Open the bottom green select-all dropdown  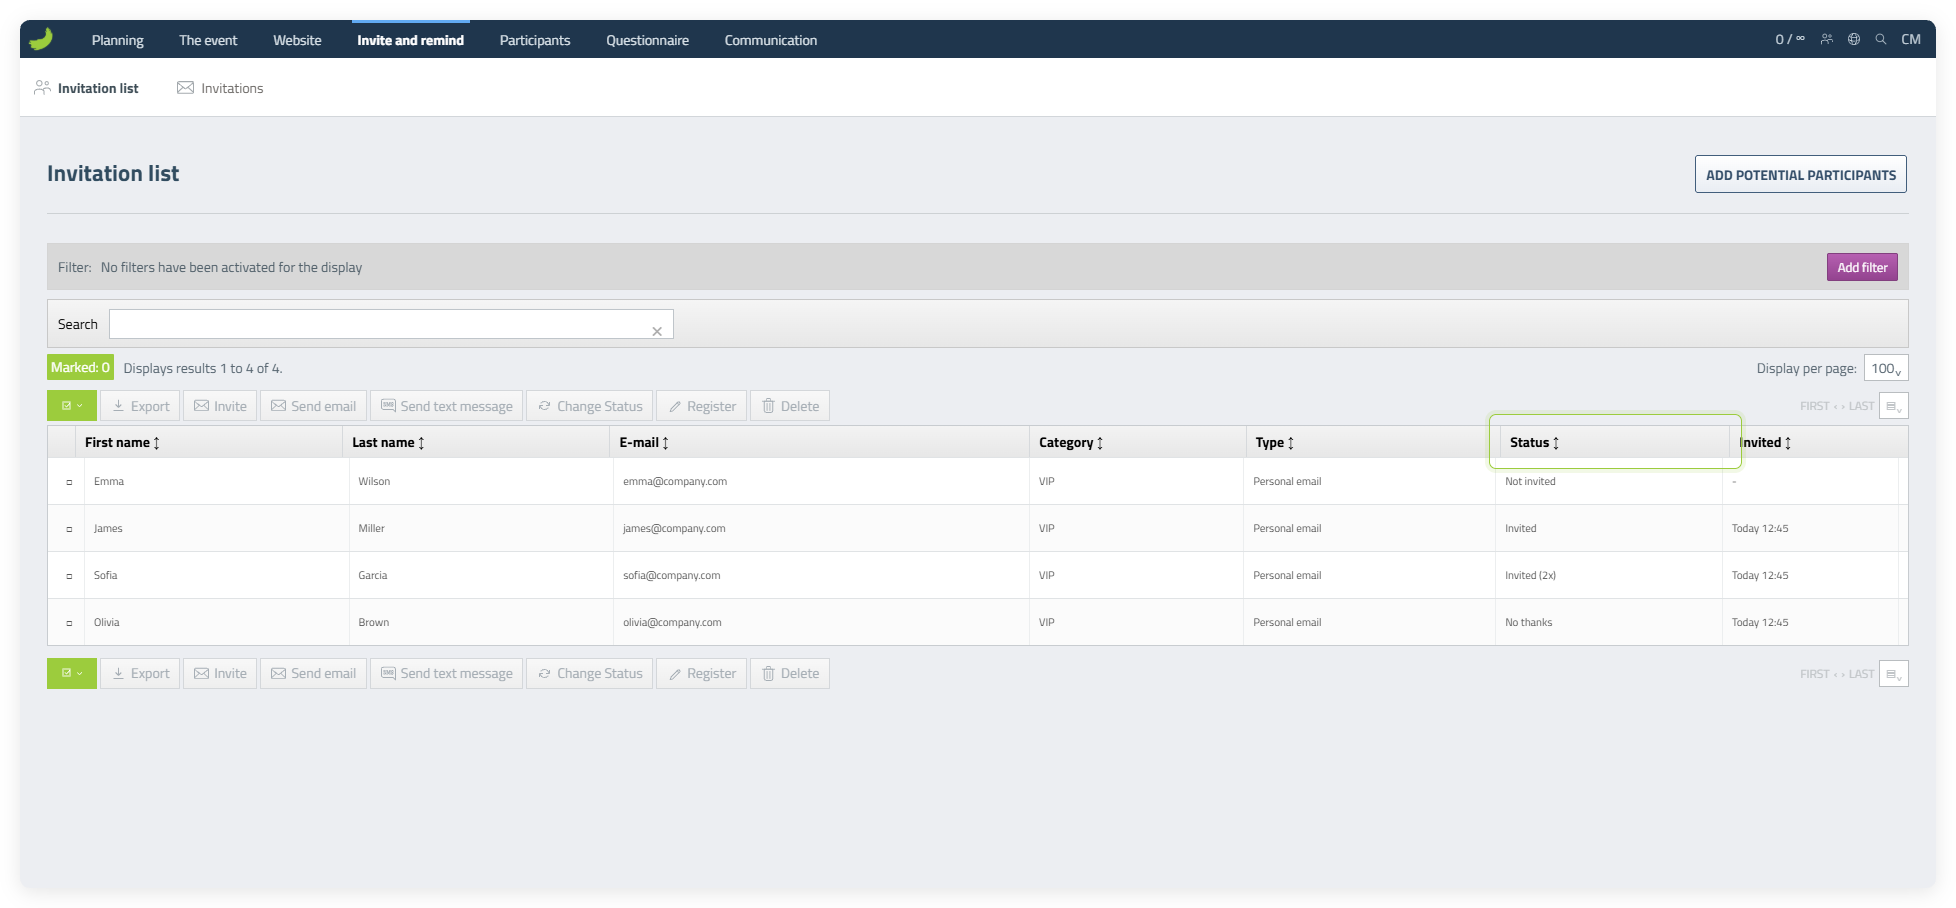click(x=72, y=673)
